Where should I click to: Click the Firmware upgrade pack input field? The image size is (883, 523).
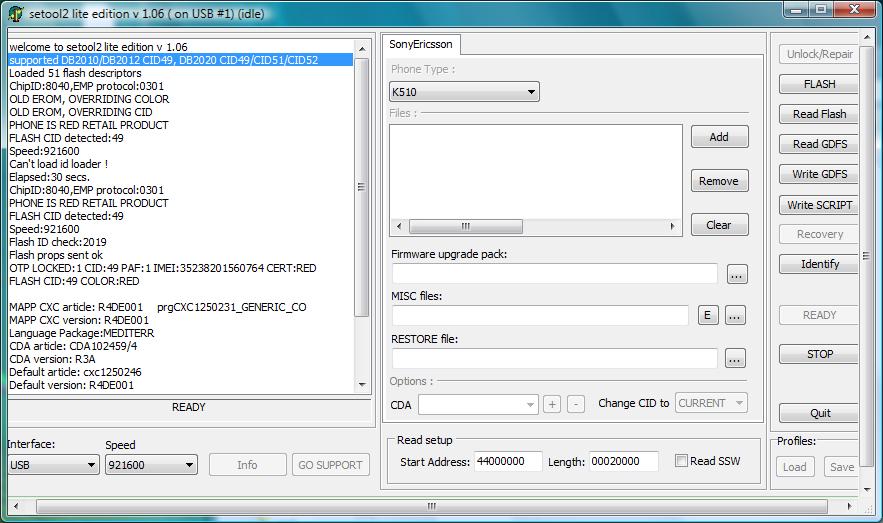(555, 274)
